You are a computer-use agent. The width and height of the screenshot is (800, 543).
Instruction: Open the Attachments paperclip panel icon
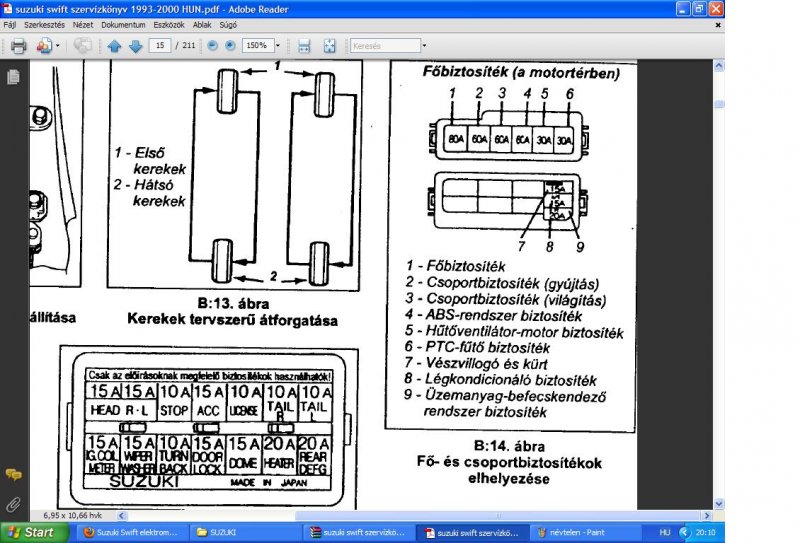click(x=14, y=504)
